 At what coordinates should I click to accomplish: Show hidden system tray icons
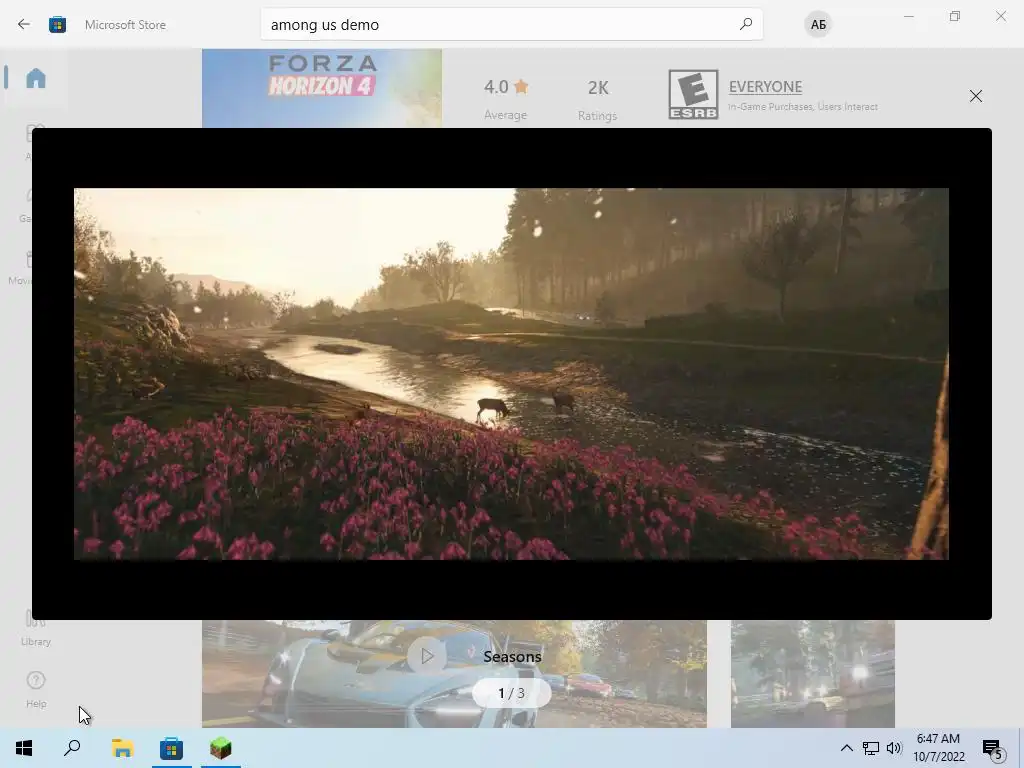click(846, 748)
